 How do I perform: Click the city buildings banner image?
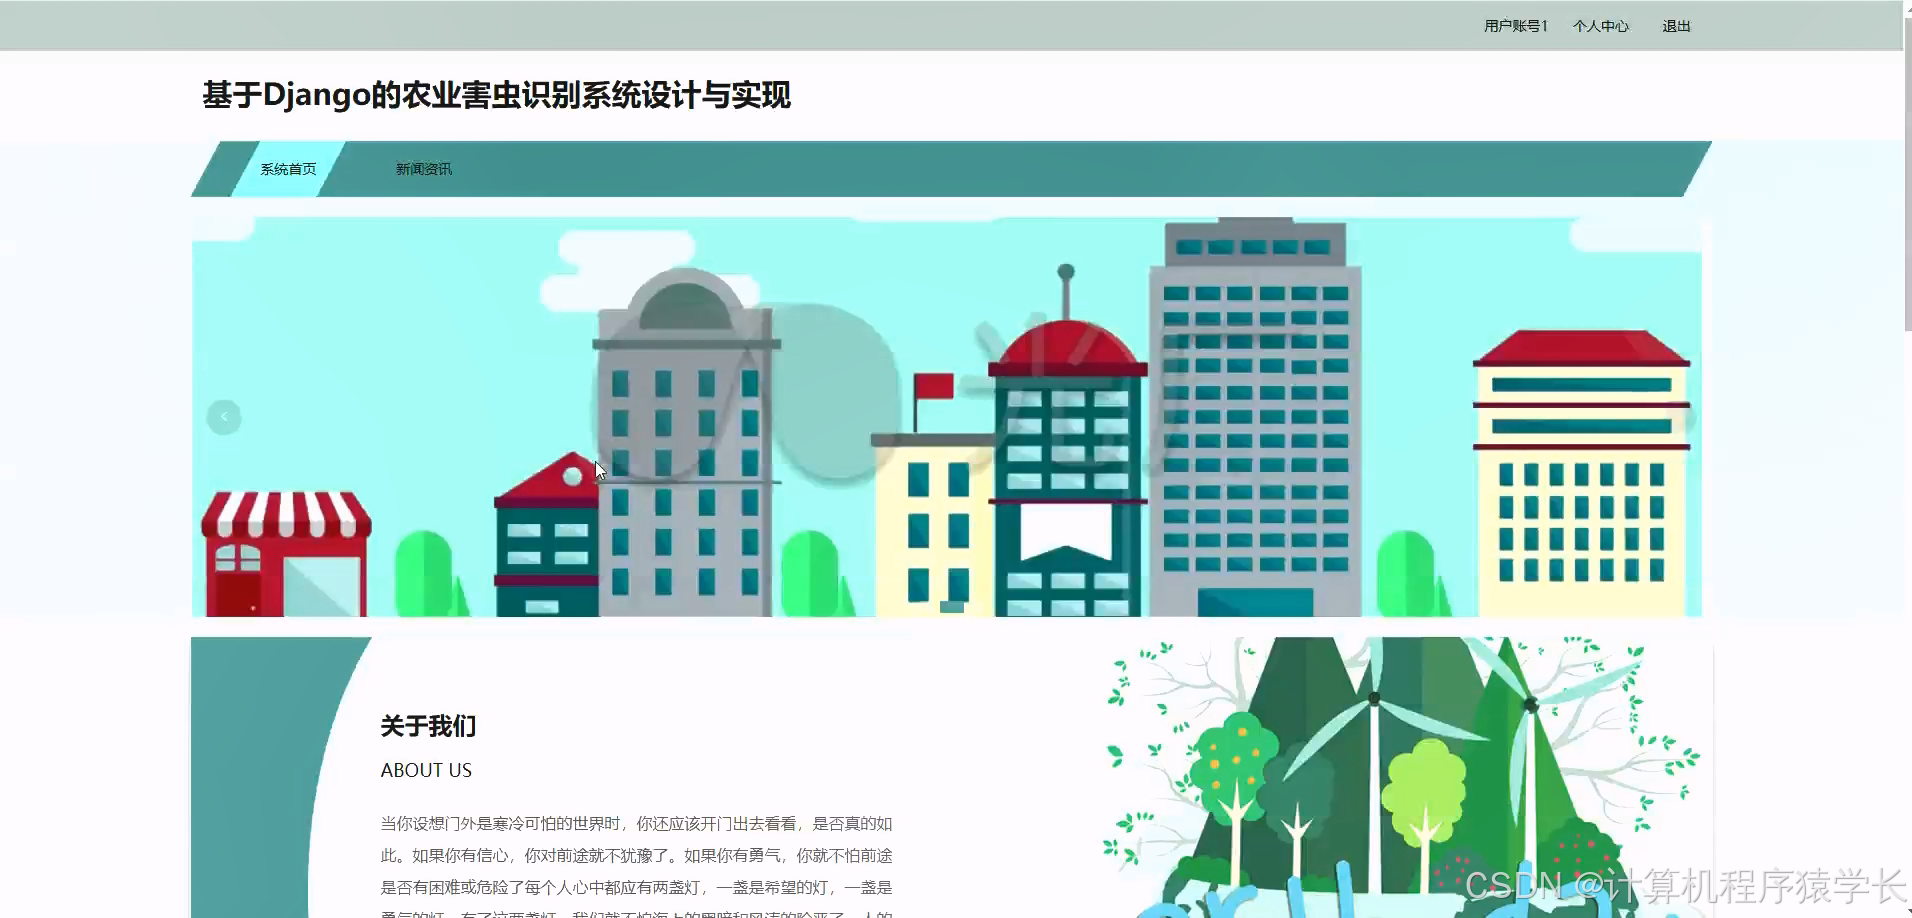tap(946, 417)
